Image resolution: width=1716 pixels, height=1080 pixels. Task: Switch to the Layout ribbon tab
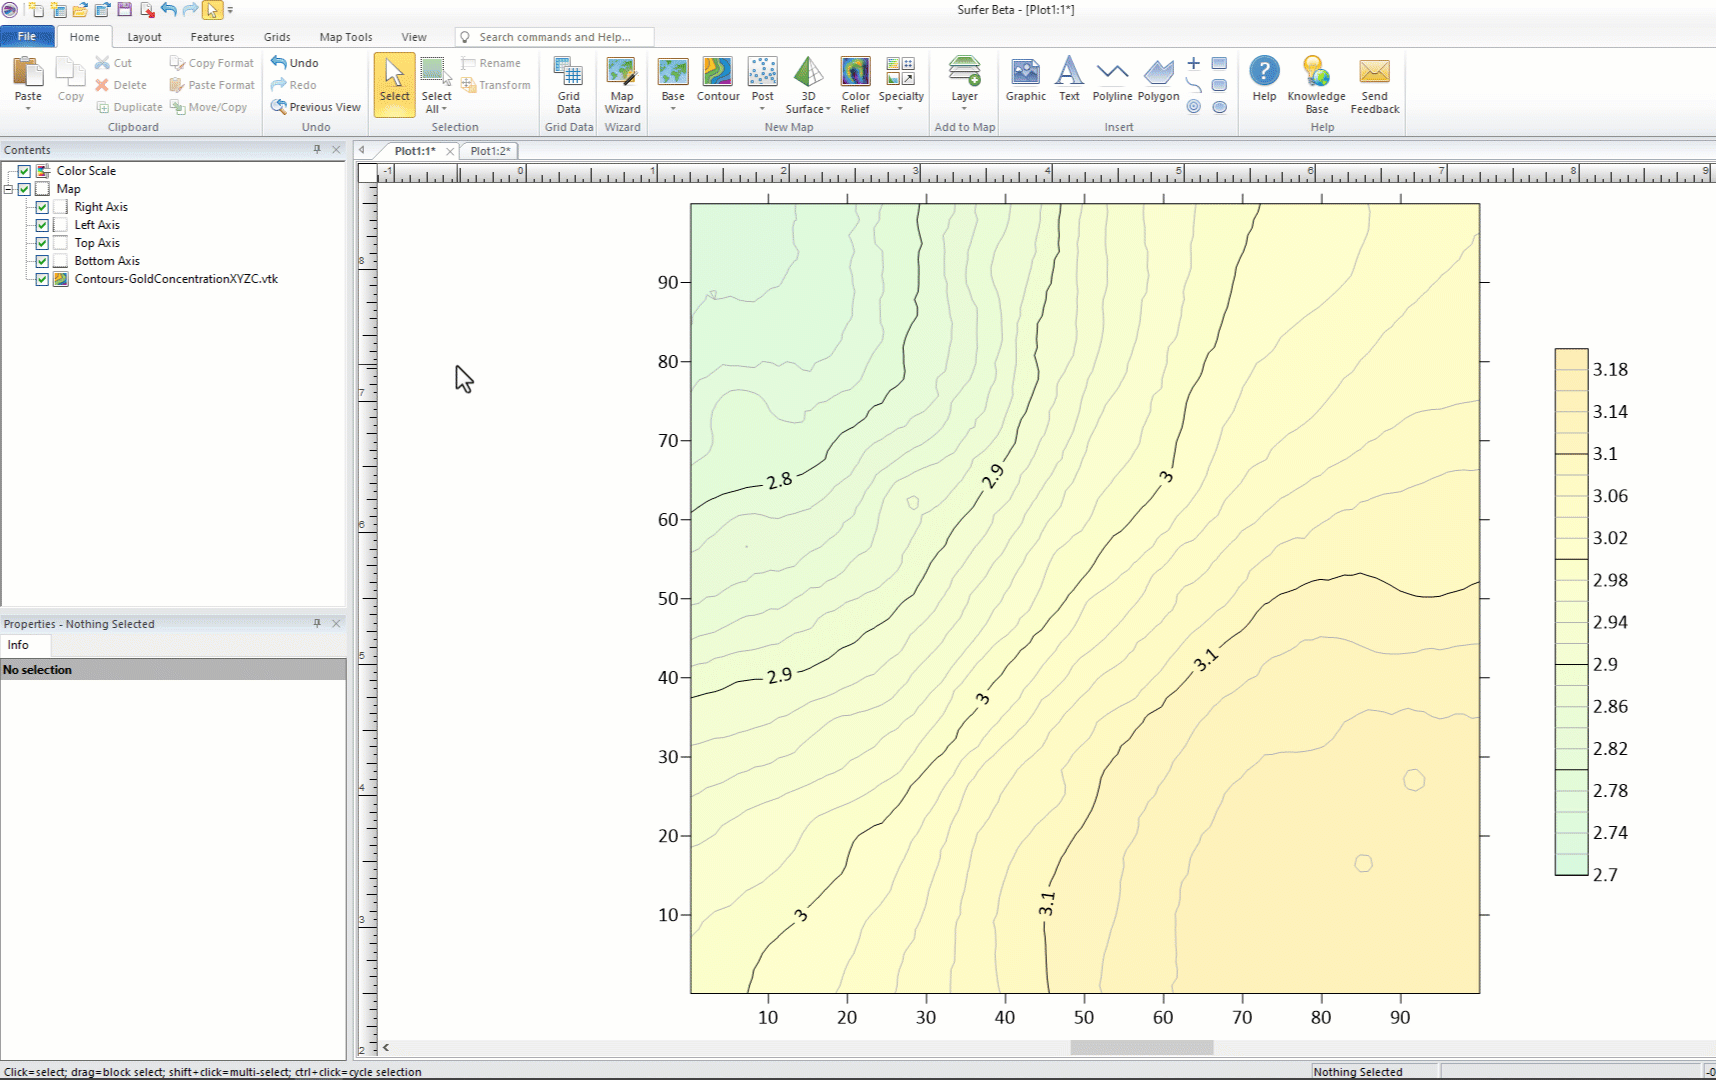(x=144, y=37)
